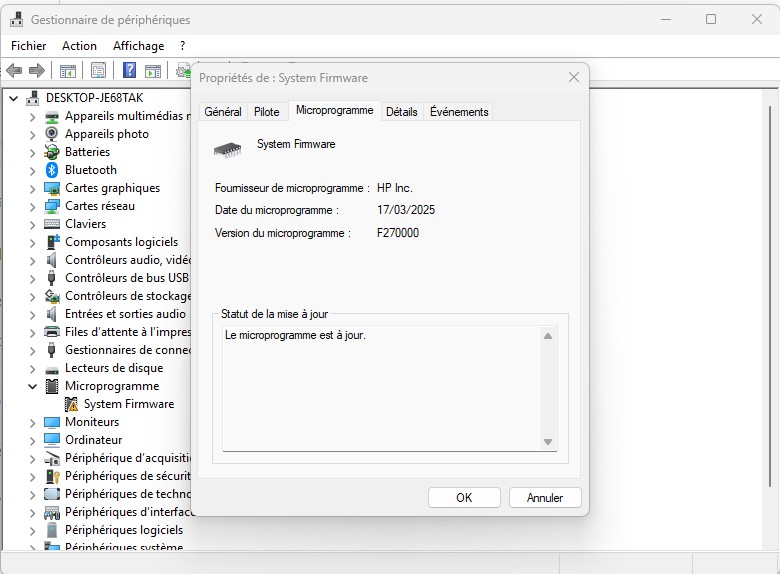Click the Périphériques de sécurité icon
Image resolution: width=780 pixels, height=574 pixels.
pos(52,476)
